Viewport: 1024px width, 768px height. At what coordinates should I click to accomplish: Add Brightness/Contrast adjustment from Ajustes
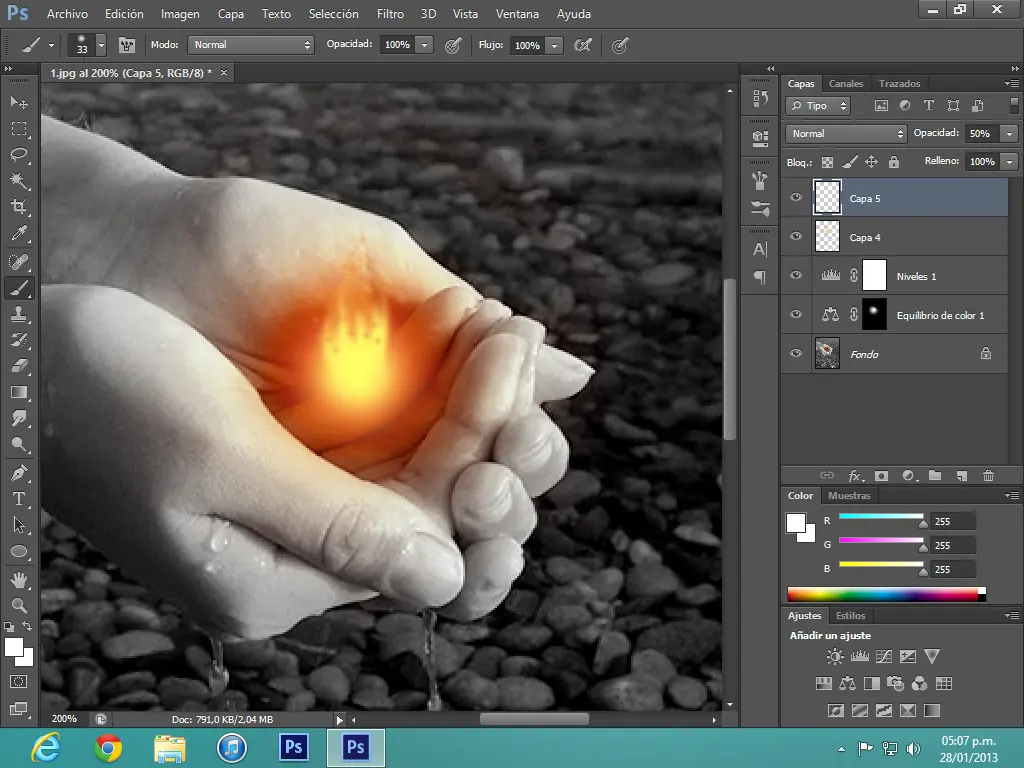[835, 656]
